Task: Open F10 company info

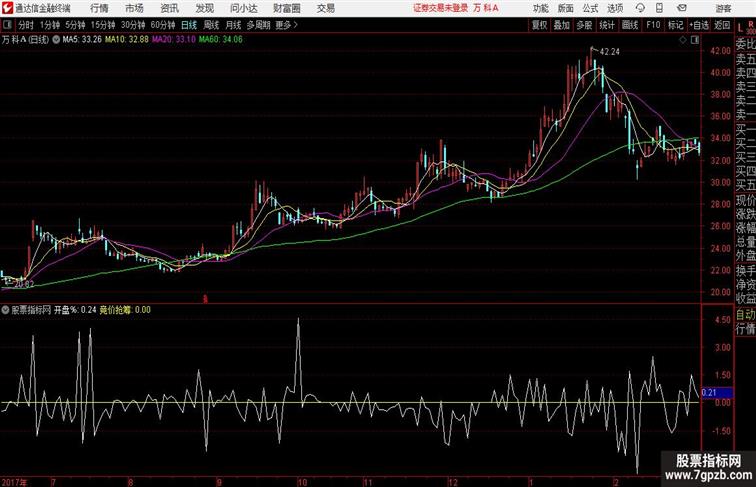Action: pos(653,25)
